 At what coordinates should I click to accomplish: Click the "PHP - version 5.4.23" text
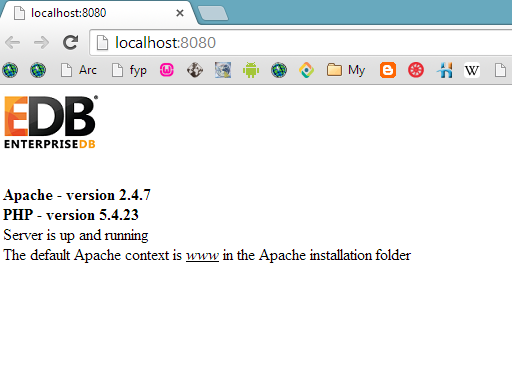[x=71, y=215]
